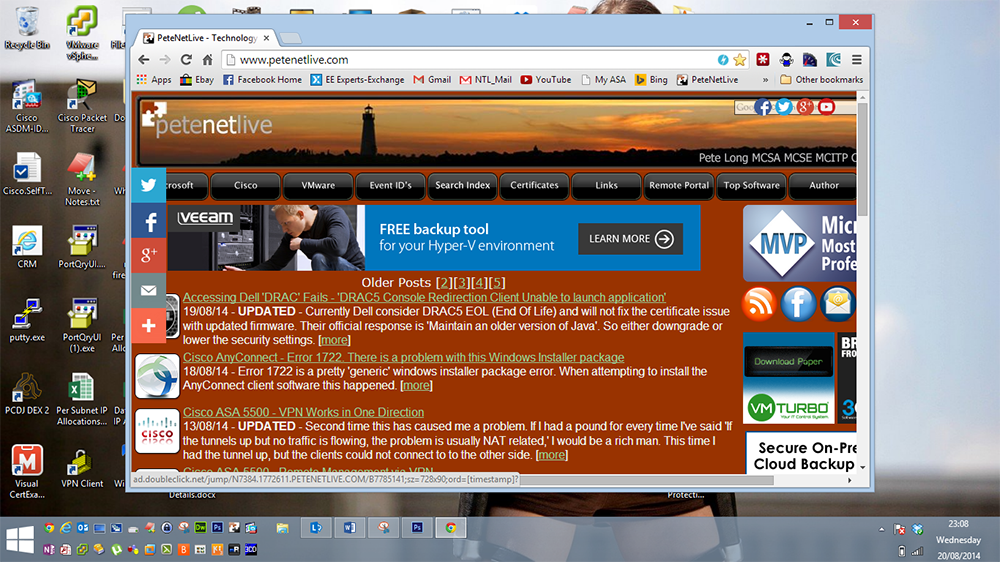Click the round blue Facebook icon below the MVP banner
The image size is (1000, 562).
tap(798, 303)
